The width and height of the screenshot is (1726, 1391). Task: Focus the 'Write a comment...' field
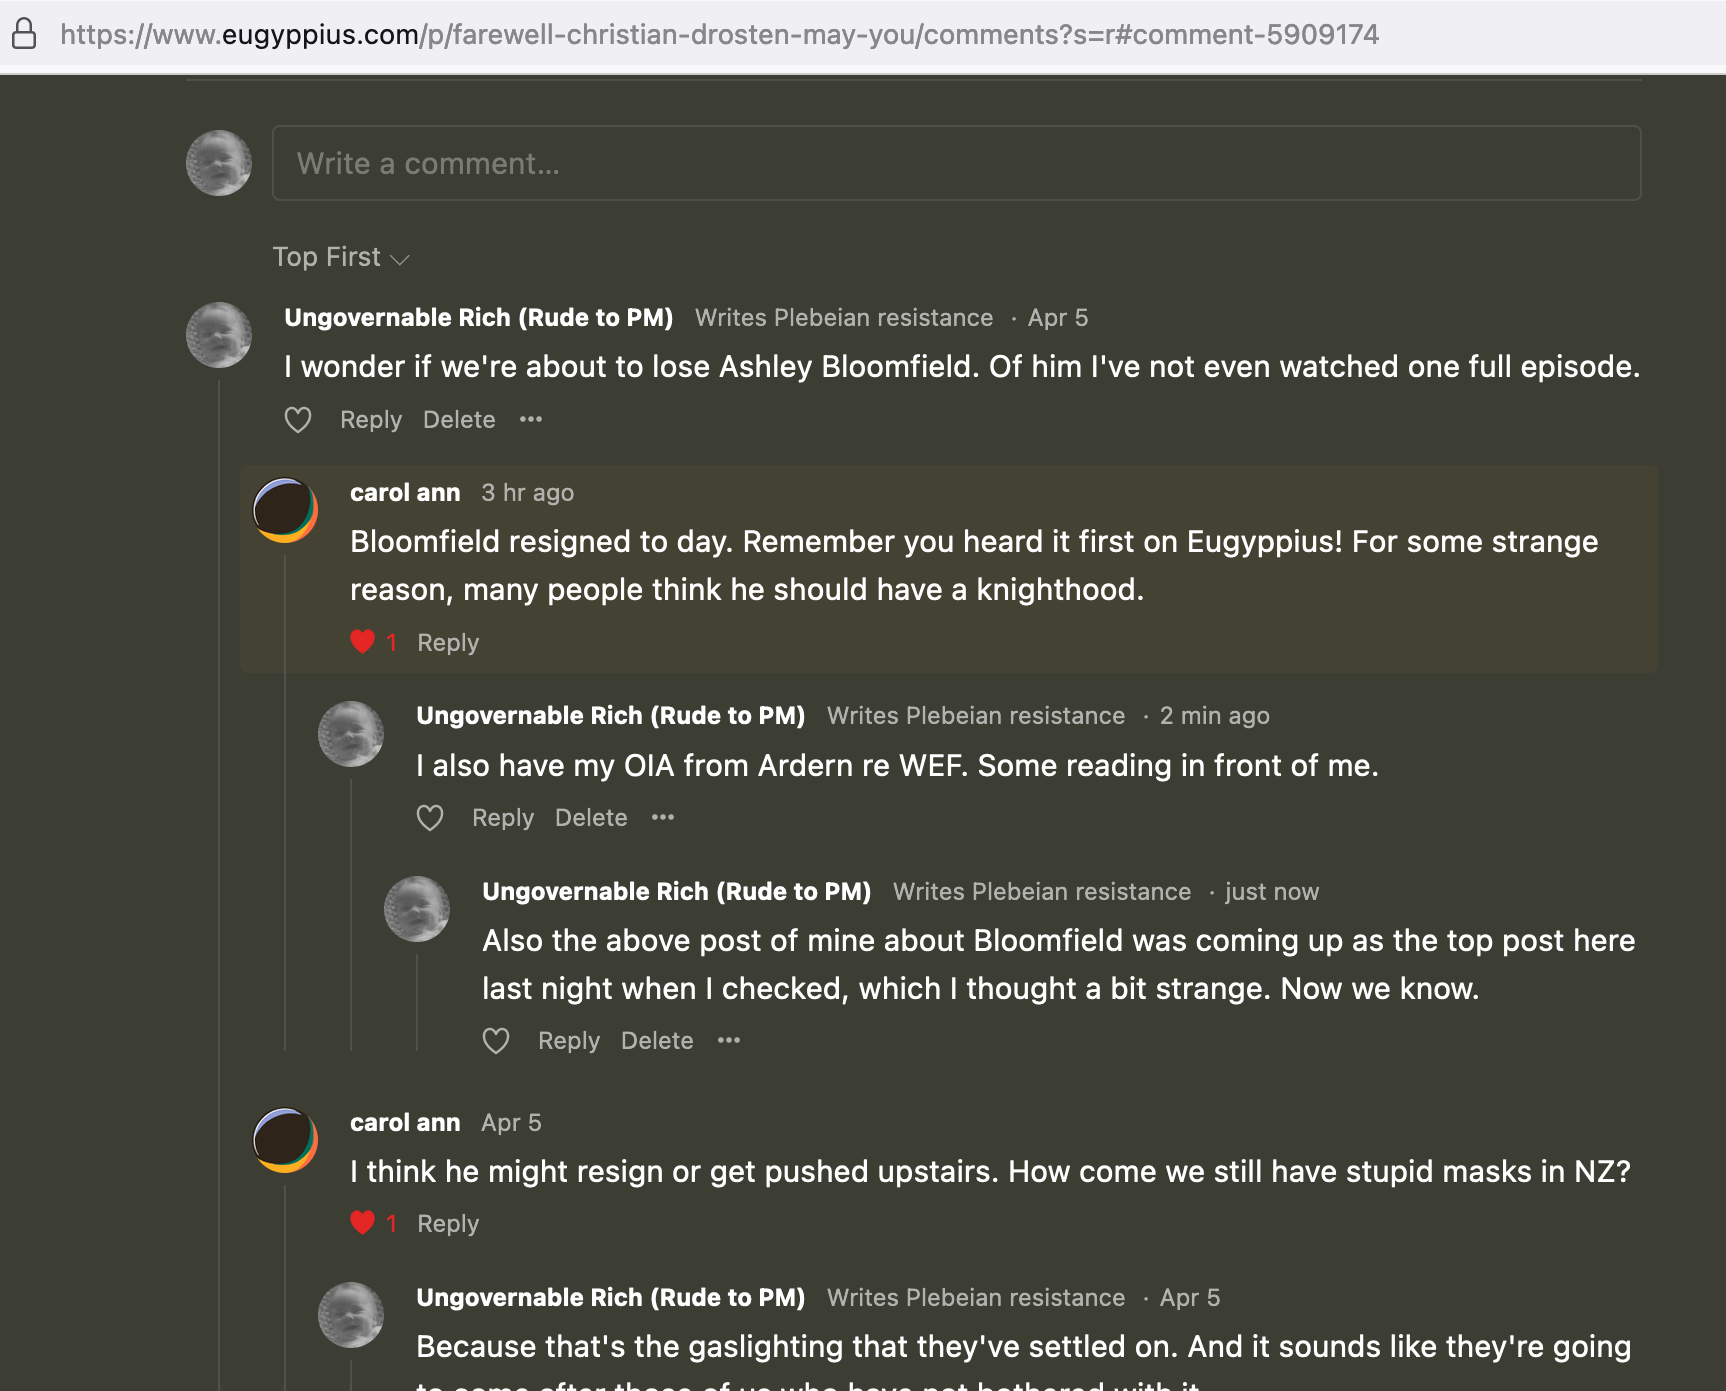(x=957, y=163)
